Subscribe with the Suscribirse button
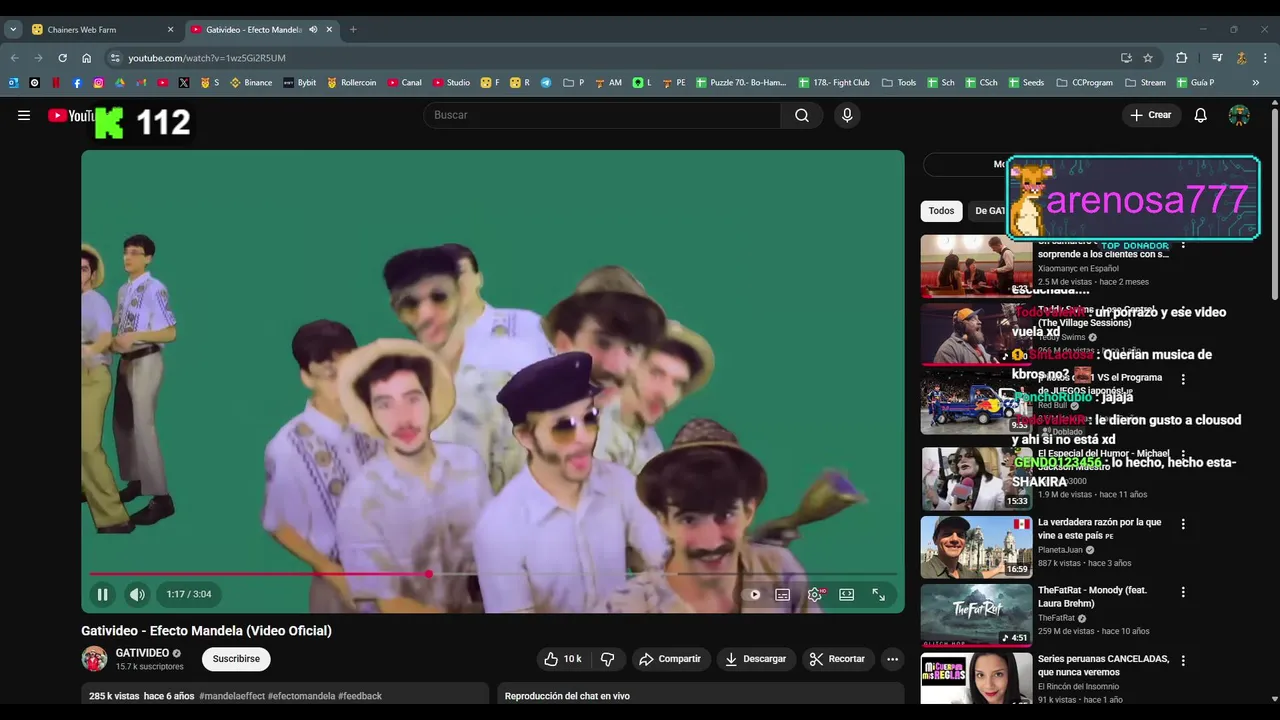The image size is (1280, 720). click(236, 659)
